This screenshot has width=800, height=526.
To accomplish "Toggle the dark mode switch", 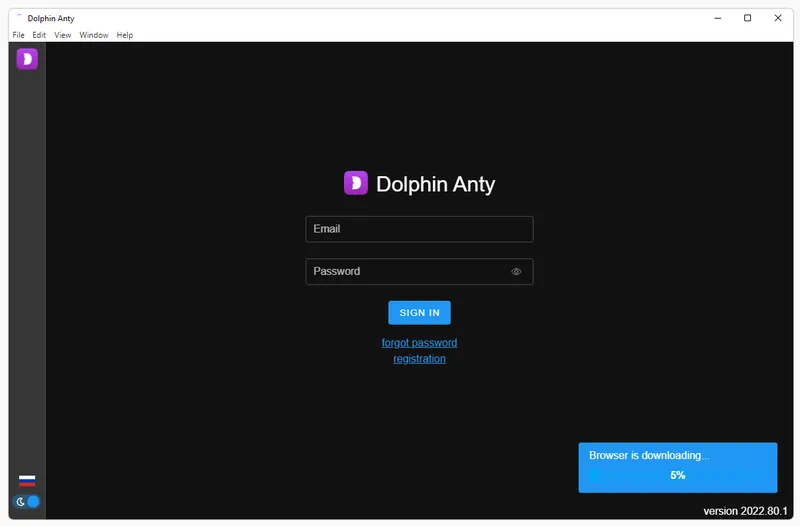I will coord(27,502).
